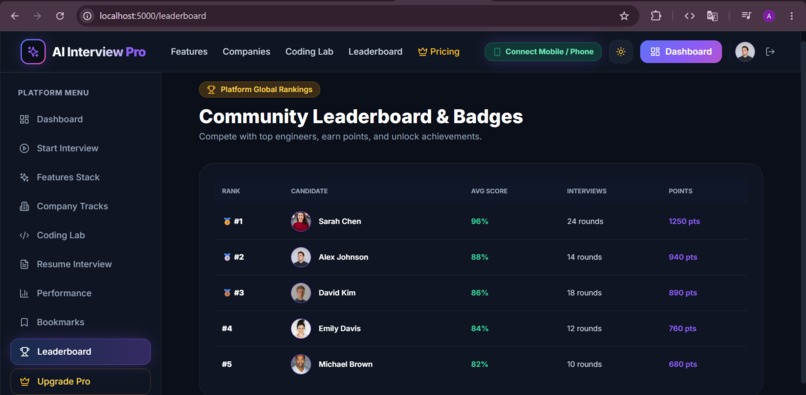Click the 680 pts value
806x395 pixels.
click(x=683, y=364)
